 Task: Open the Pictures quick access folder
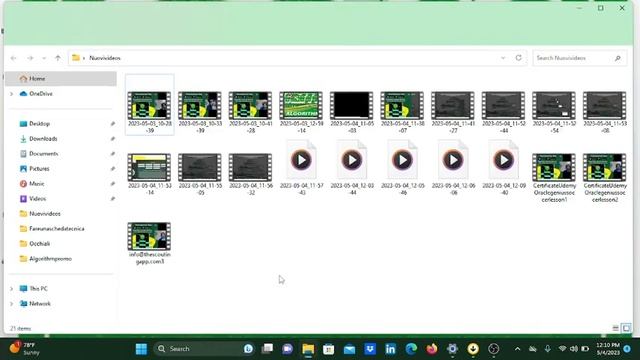(x=39, y=169)
